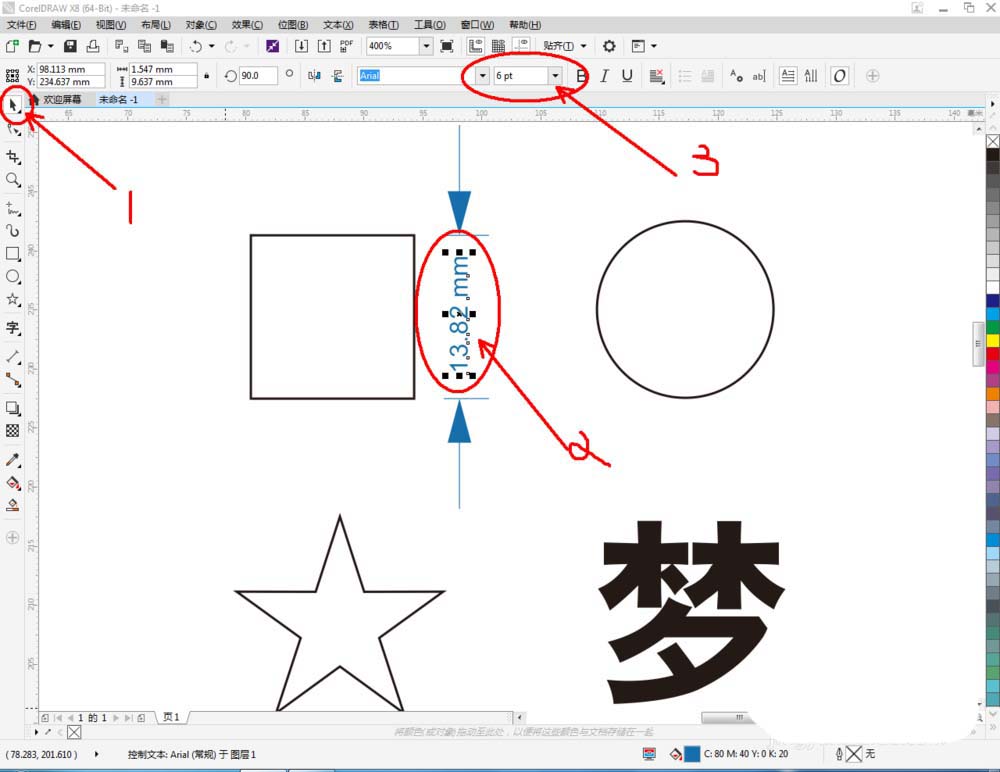Open the 6 pt font size dropdown
The image size is (1000, 772).
[555, 76]
